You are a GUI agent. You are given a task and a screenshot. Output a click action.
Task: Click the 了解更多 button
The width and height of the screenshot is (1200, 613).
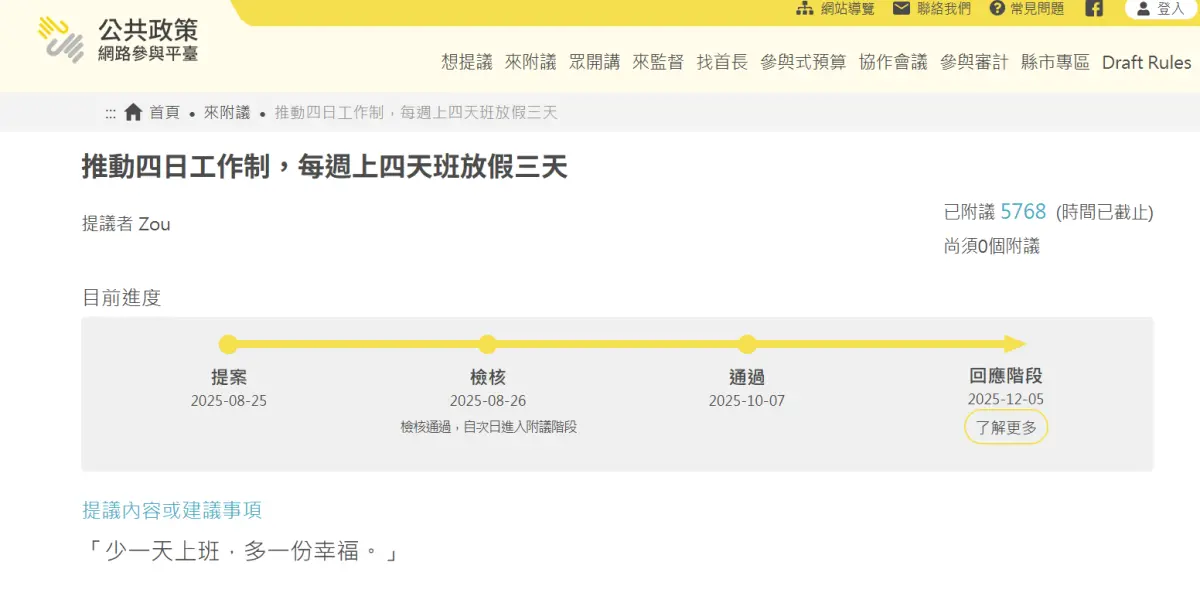pyautogui.click(x=1006, y=428)
